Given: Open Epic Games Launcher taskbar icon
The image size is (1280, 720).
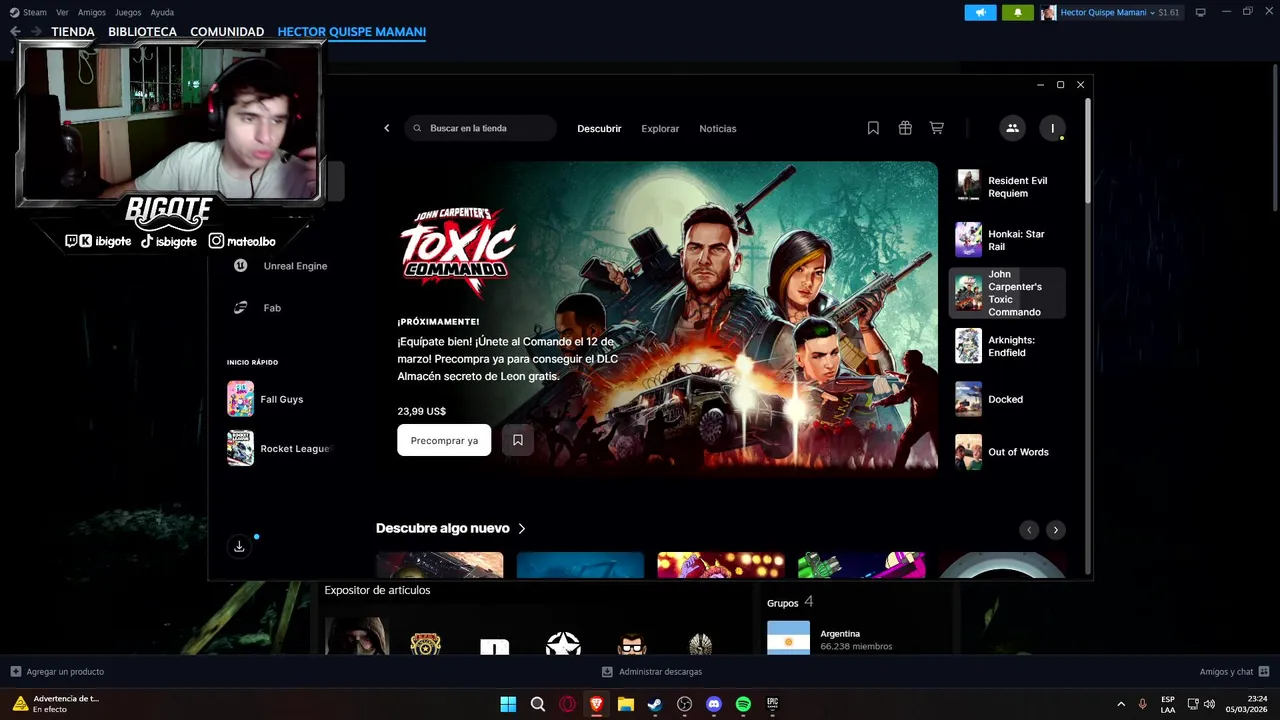Looking at the screenshot, I should click(x=772, y=704).
